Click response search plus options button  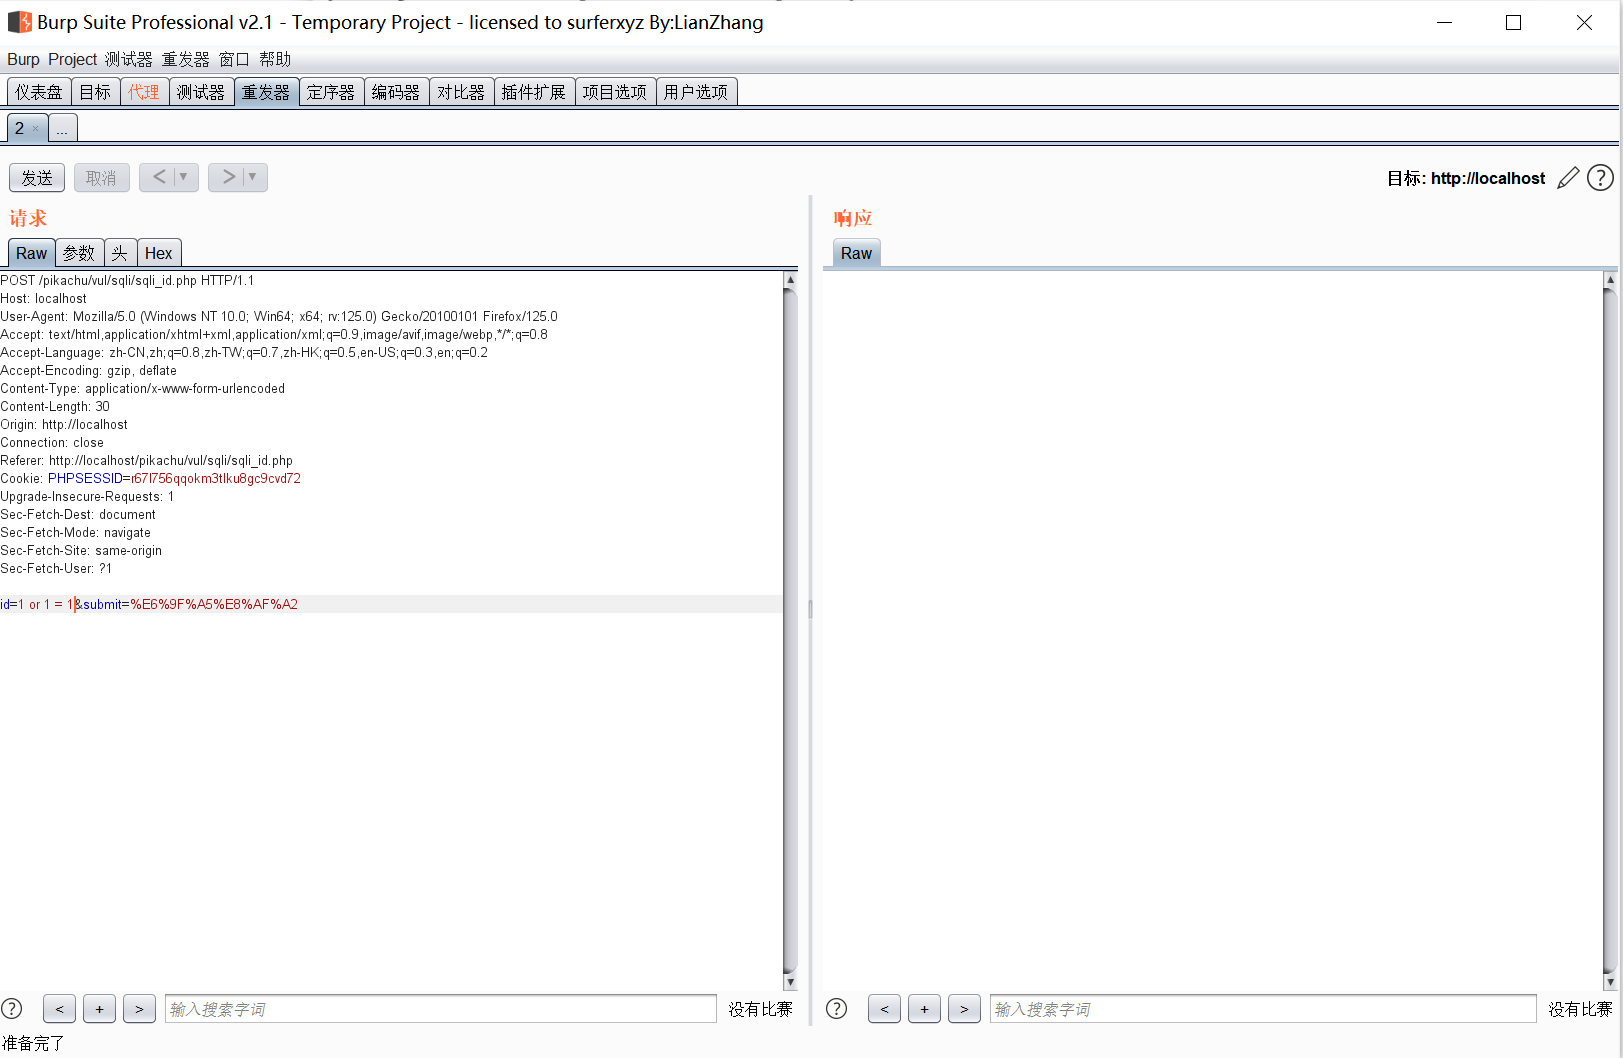pos(924,1009)
